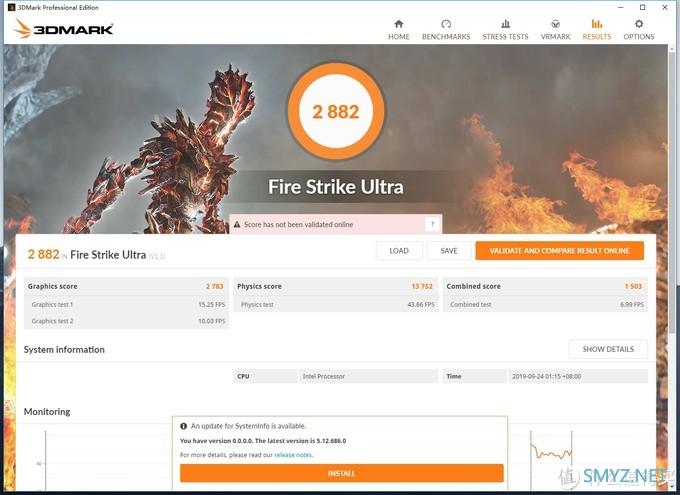The width and height of the screenshot is (680, 495).
Task: Click the SAVE button
Action: coord(449,251)
